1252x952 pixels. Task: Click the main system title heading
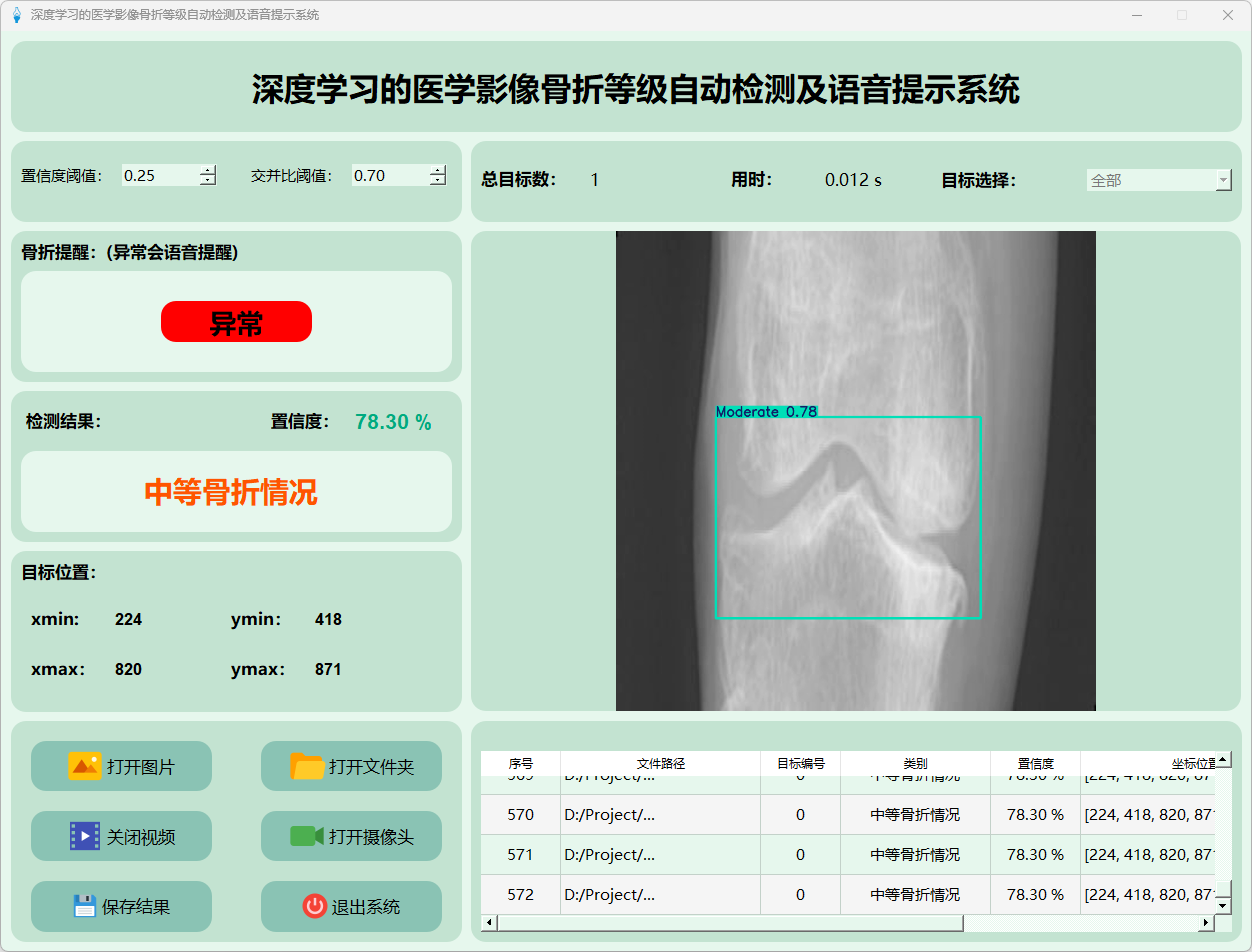coord(636,89)
